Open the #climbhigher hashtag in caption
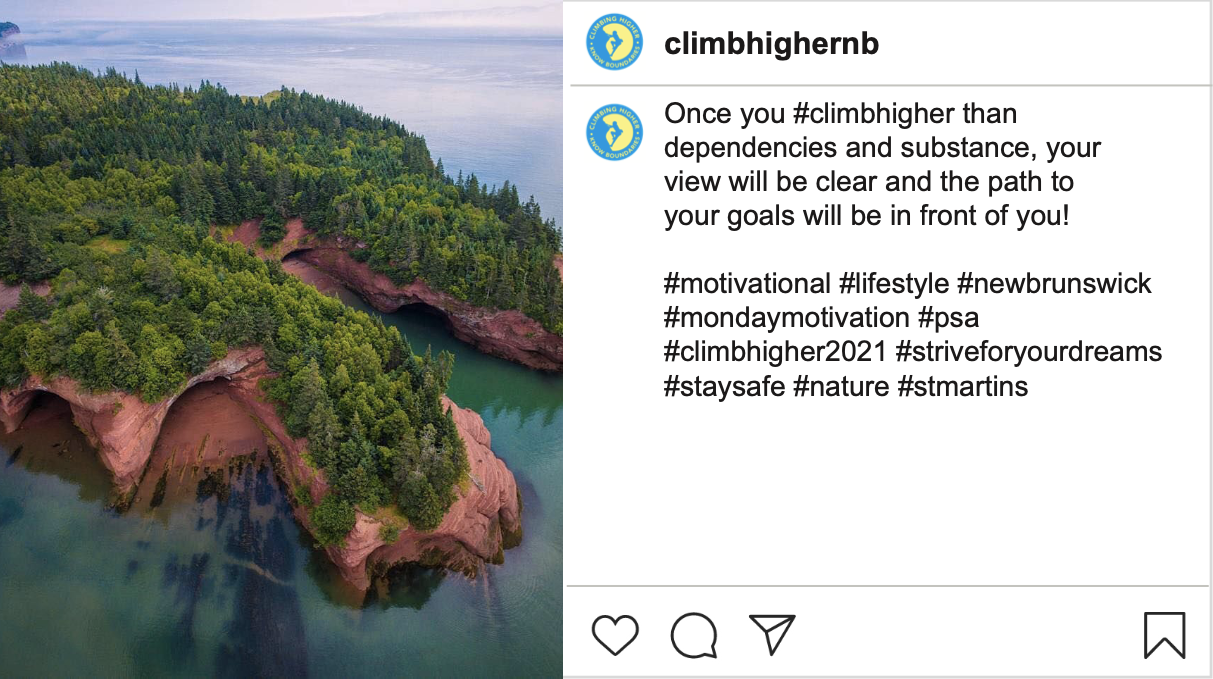Screen dimensions: 1213x679 pos(857,114)
